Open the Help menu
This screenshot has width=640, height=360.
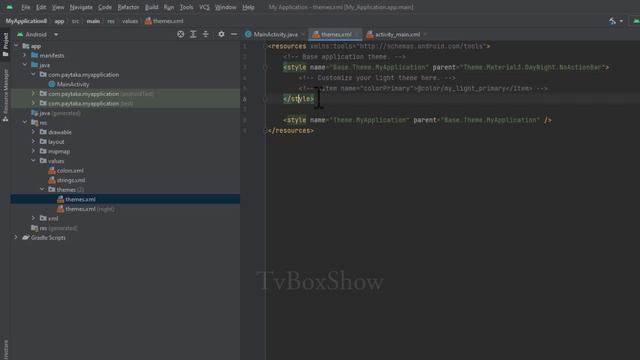tap(248, 7)
